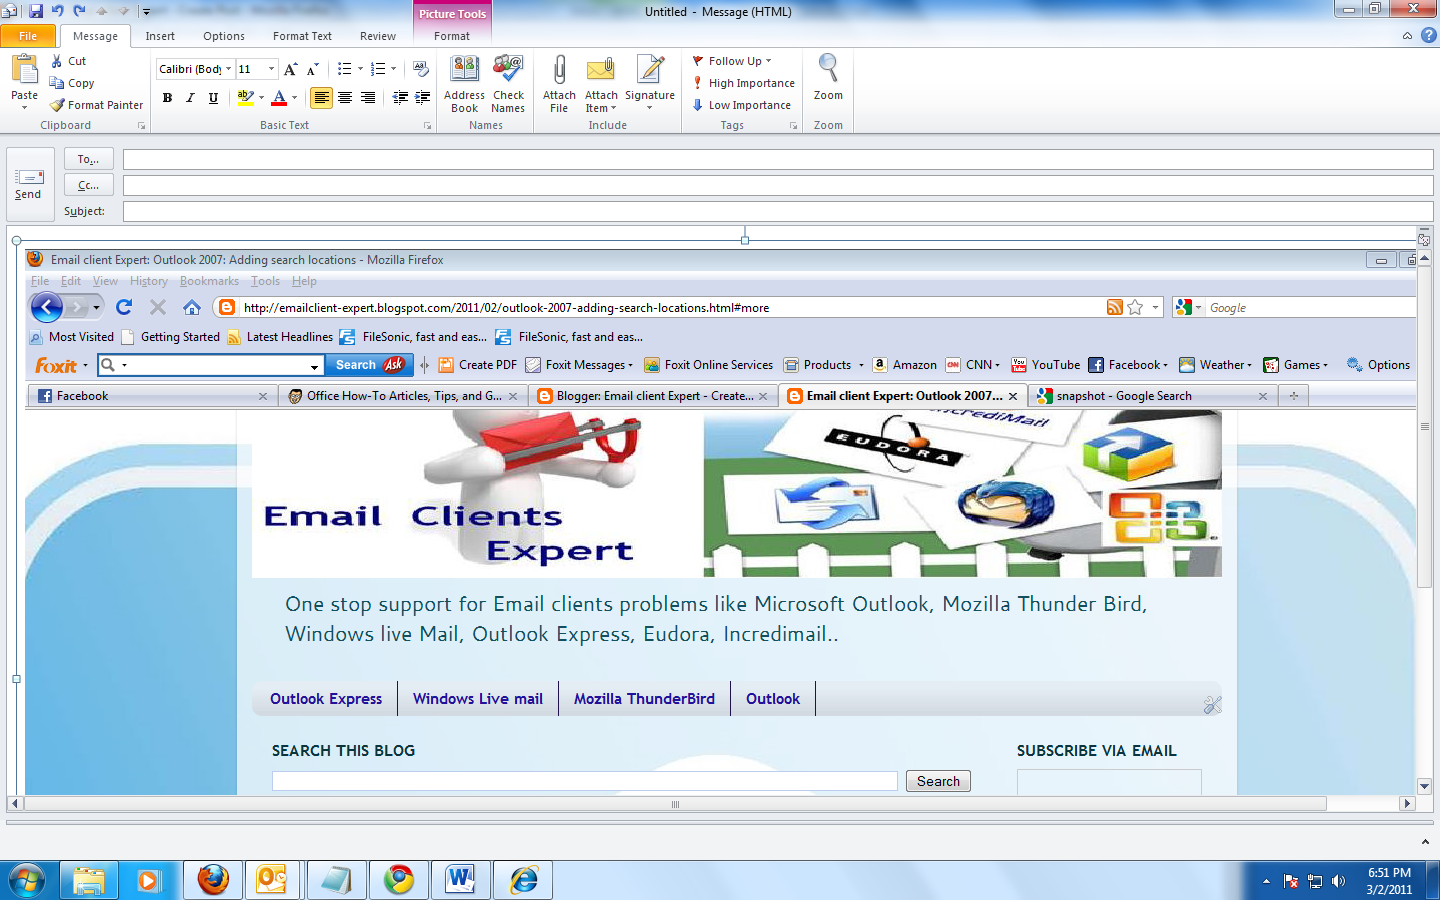Open Picture Tools Format tab
This screenshot has height=900, width=1440.
point(452,36)
